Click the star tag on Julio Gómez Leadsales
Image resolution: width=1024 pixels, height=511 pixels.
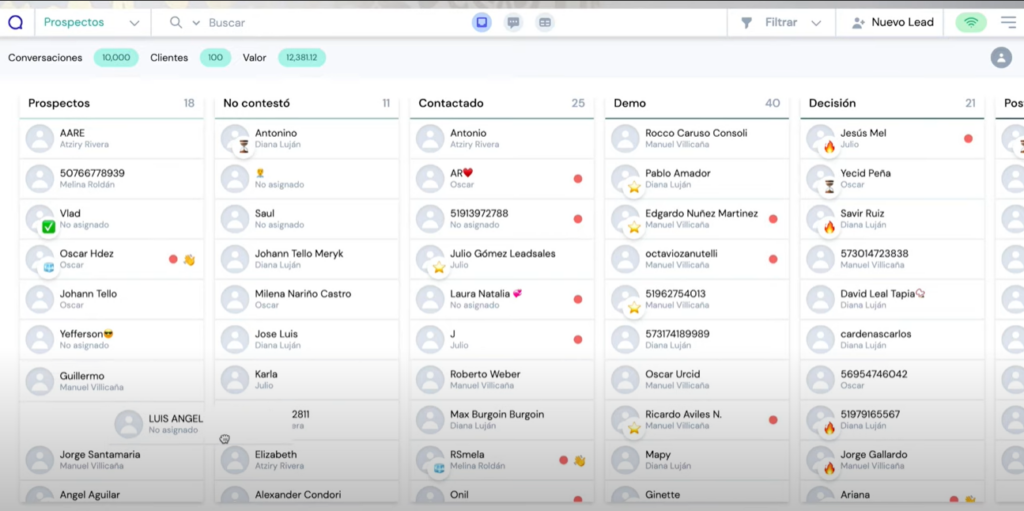[439, 267]
